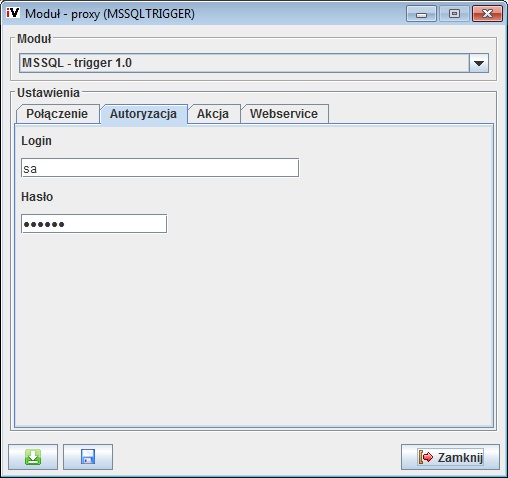This screenshot has height=478, width=508.
Task: Click the Ustawienia group heading
Action: 48,93
